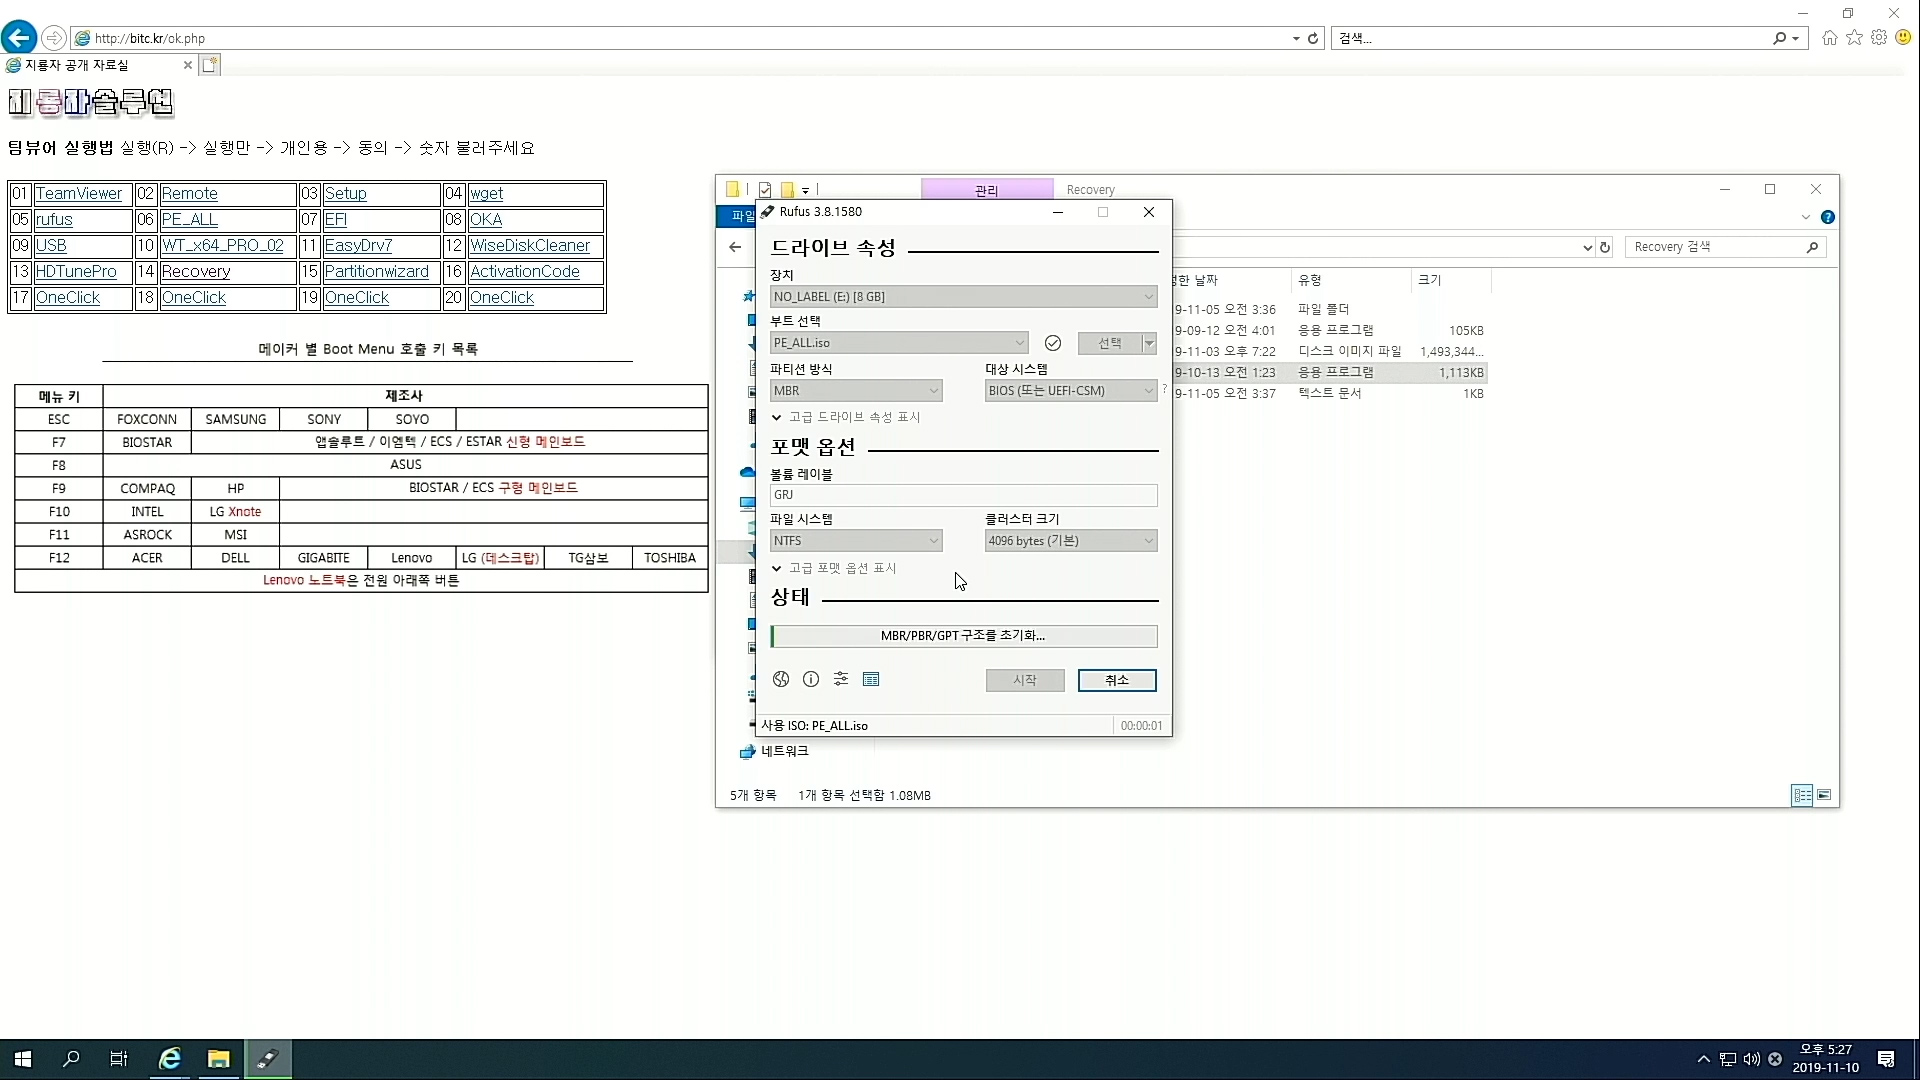The width and height of the screenshot is (1920, 1080).
Task: Open Windows Start menu
Action: click(23, 1059)
